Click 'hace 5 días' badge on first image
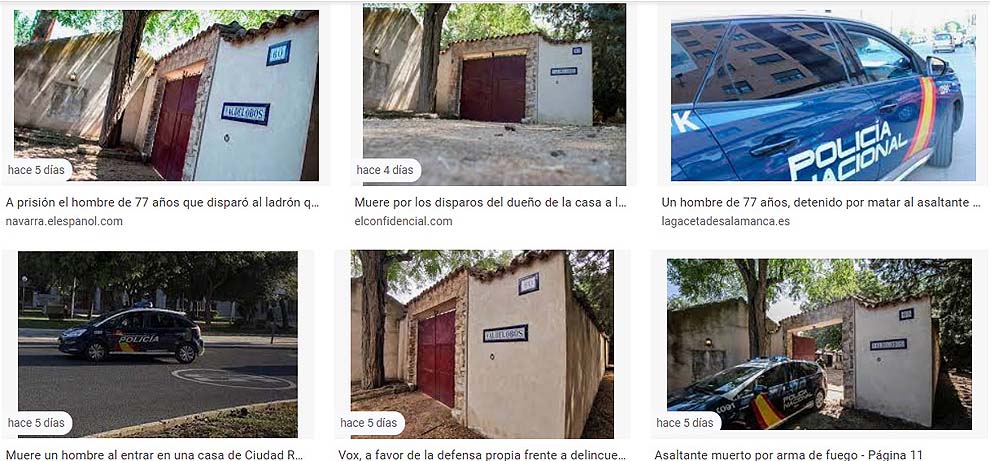This screenshot has width=990, height=461. (36, 170)
